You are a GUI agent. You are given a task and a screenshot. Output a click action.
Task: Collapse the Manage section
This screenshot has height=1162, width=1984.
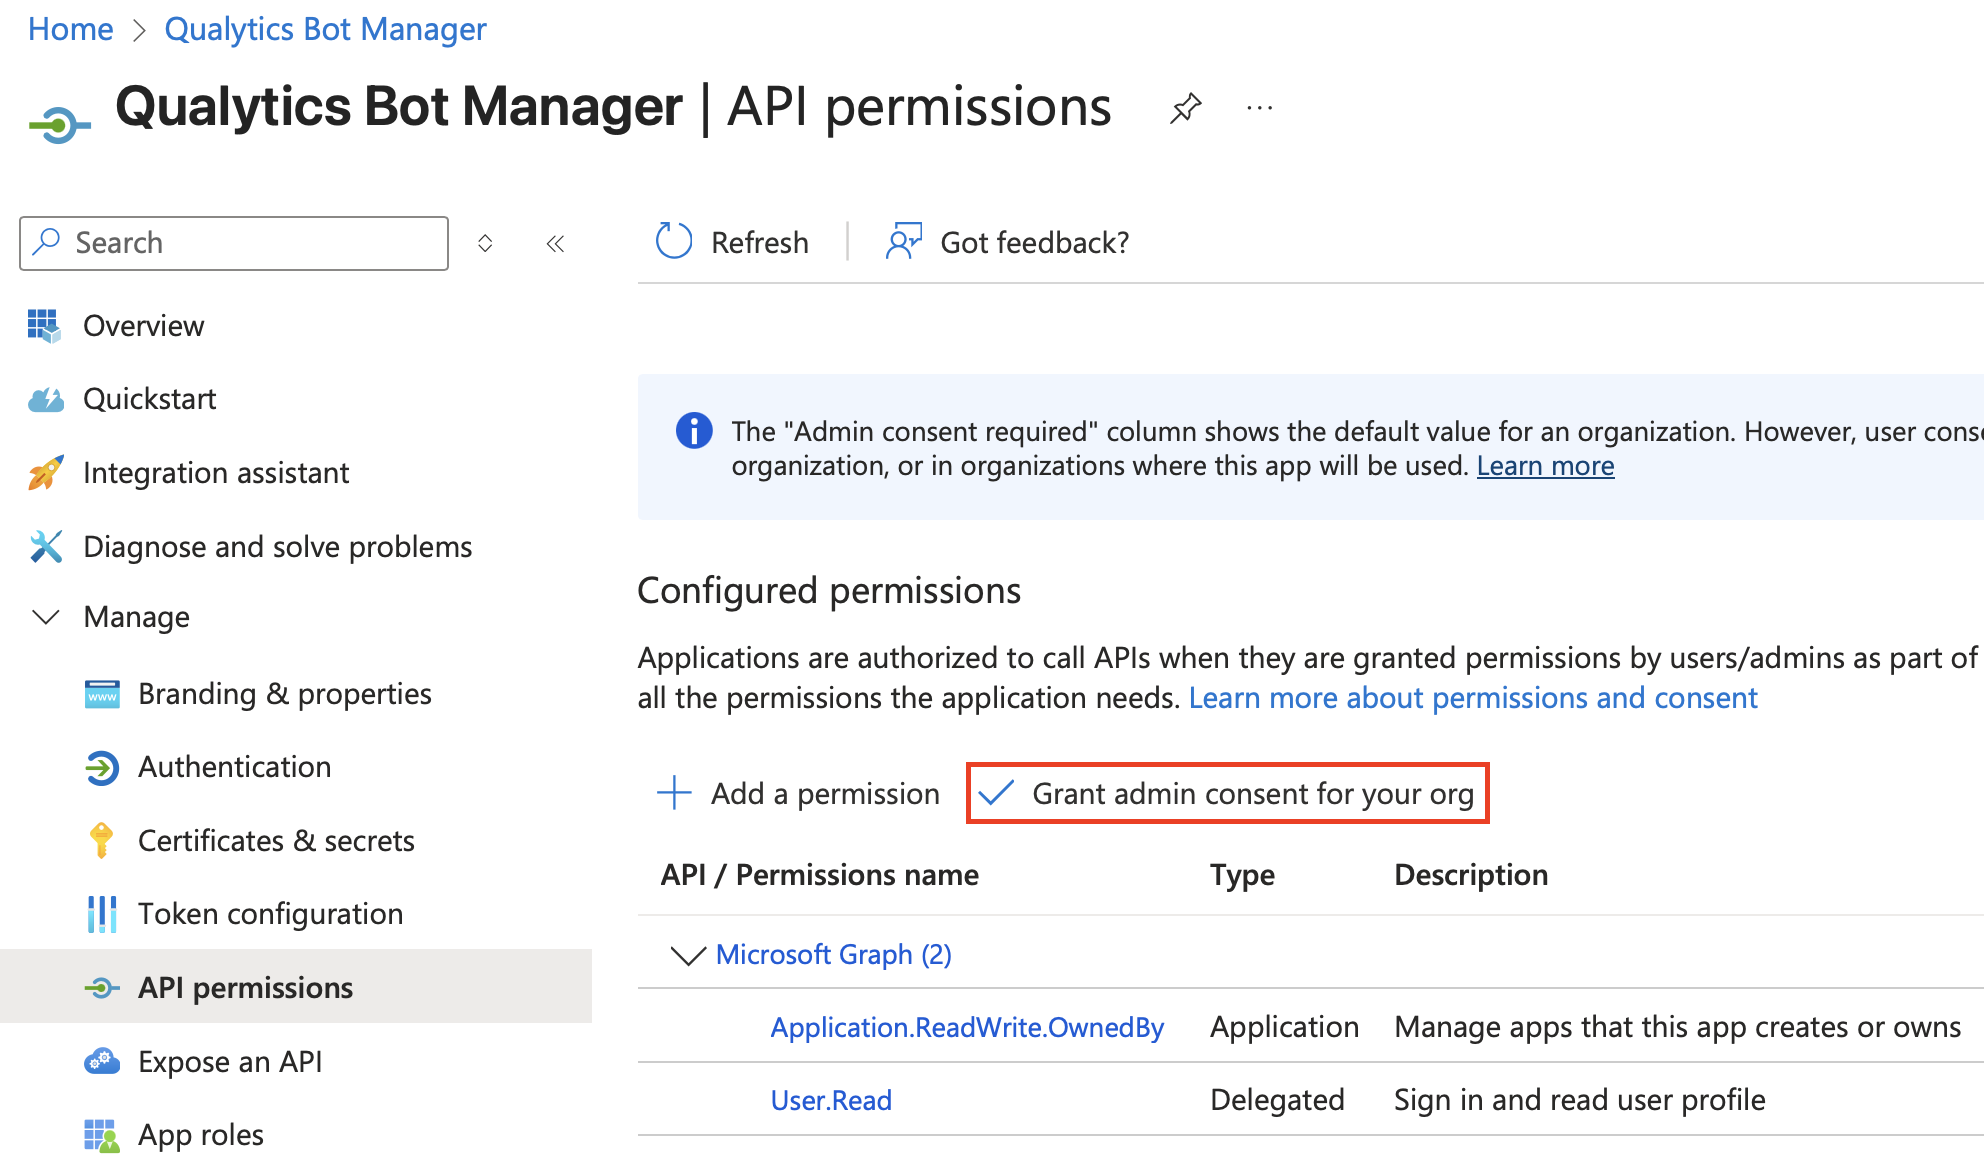pos(45,617)
